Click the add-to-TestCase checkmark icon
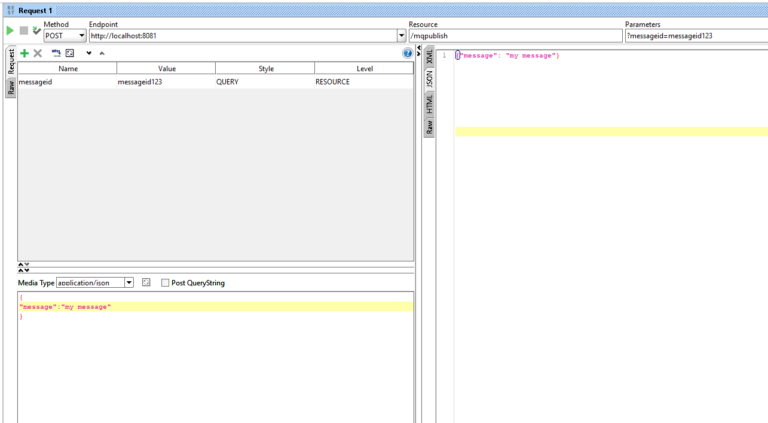This screenshot has height=423, width=768. [x=37, y=31]
